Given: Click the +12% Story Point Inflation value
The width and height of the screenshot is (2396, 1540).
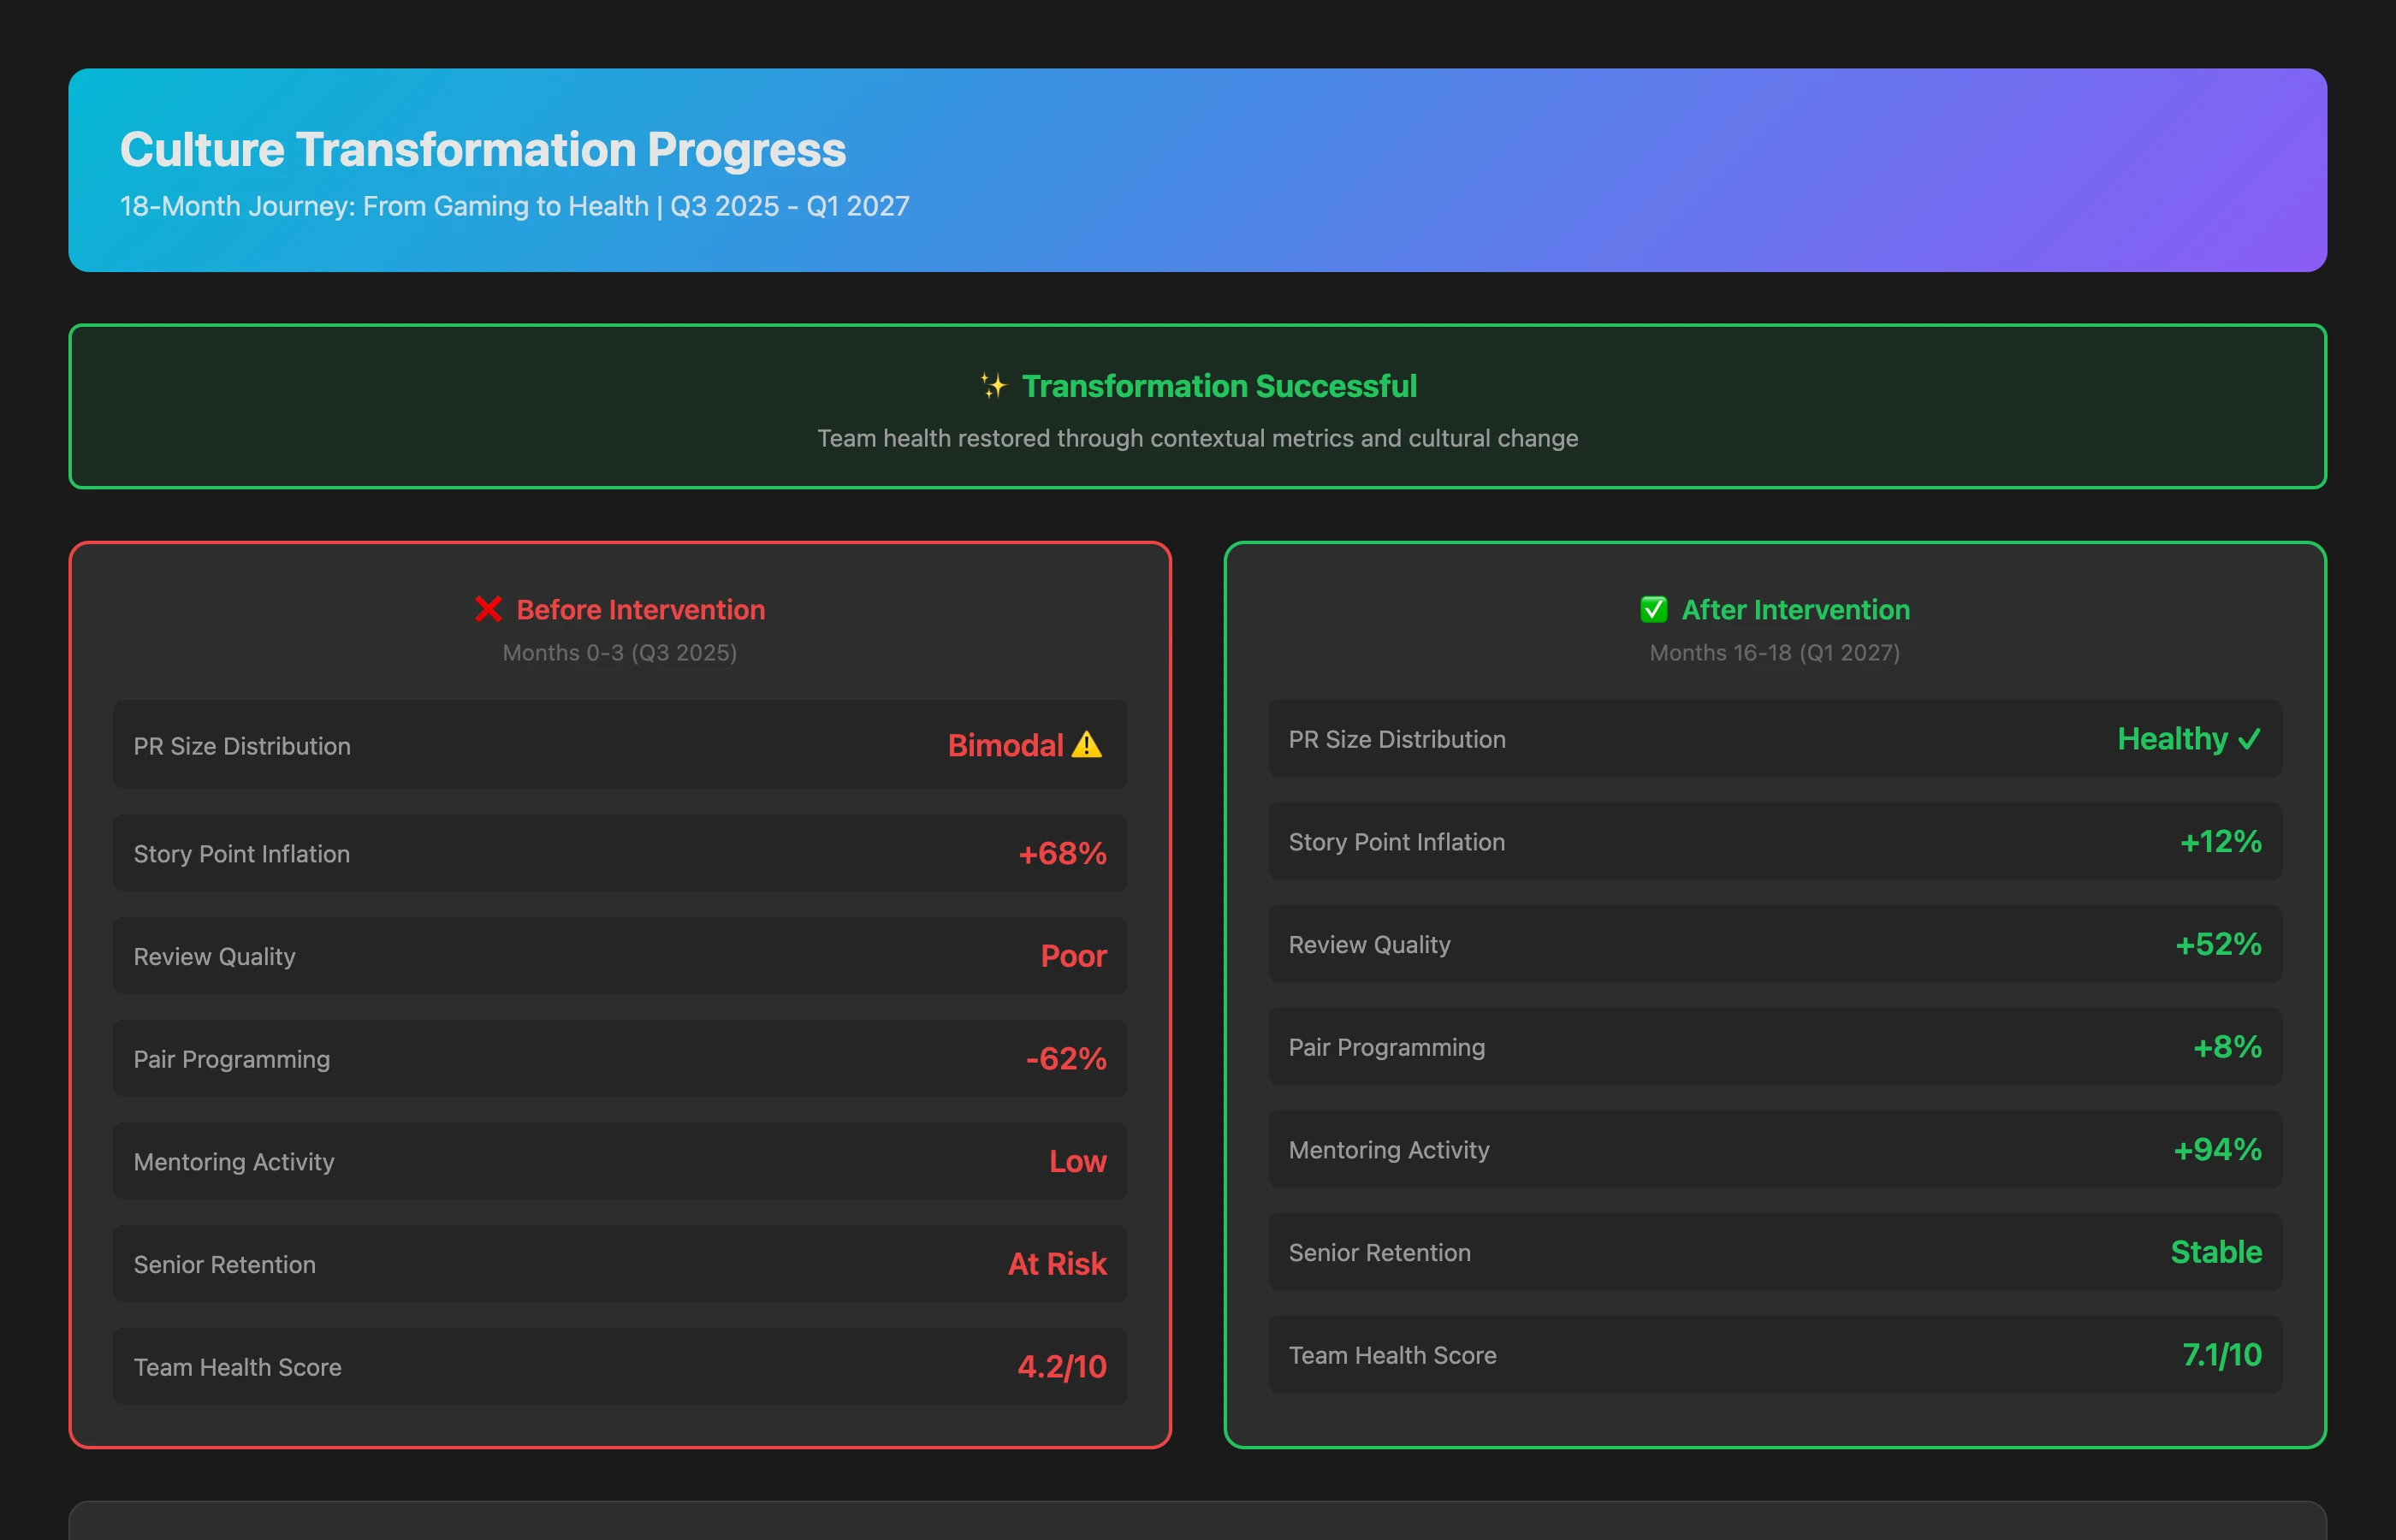Looking at the screenshot, I should coord(2221,841).
